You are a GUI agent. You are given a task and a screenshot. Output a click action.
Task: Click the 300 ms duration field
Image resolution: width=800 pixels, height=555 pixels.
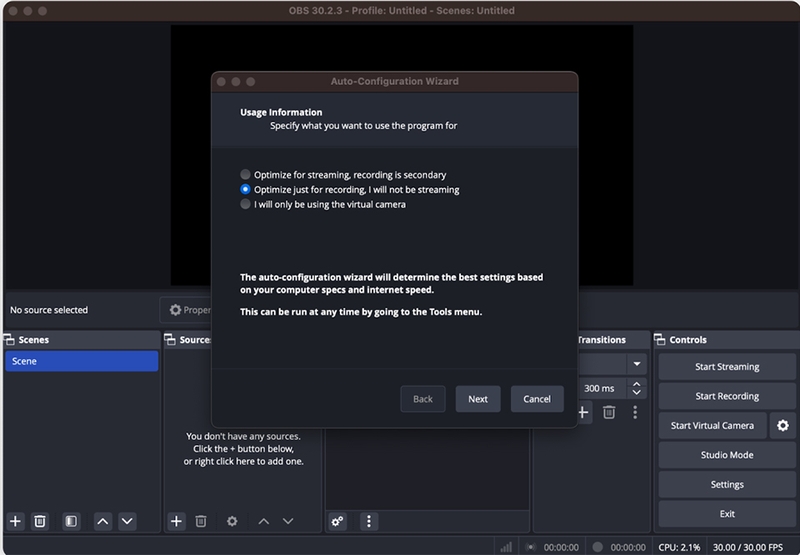[x=602, y=388]
